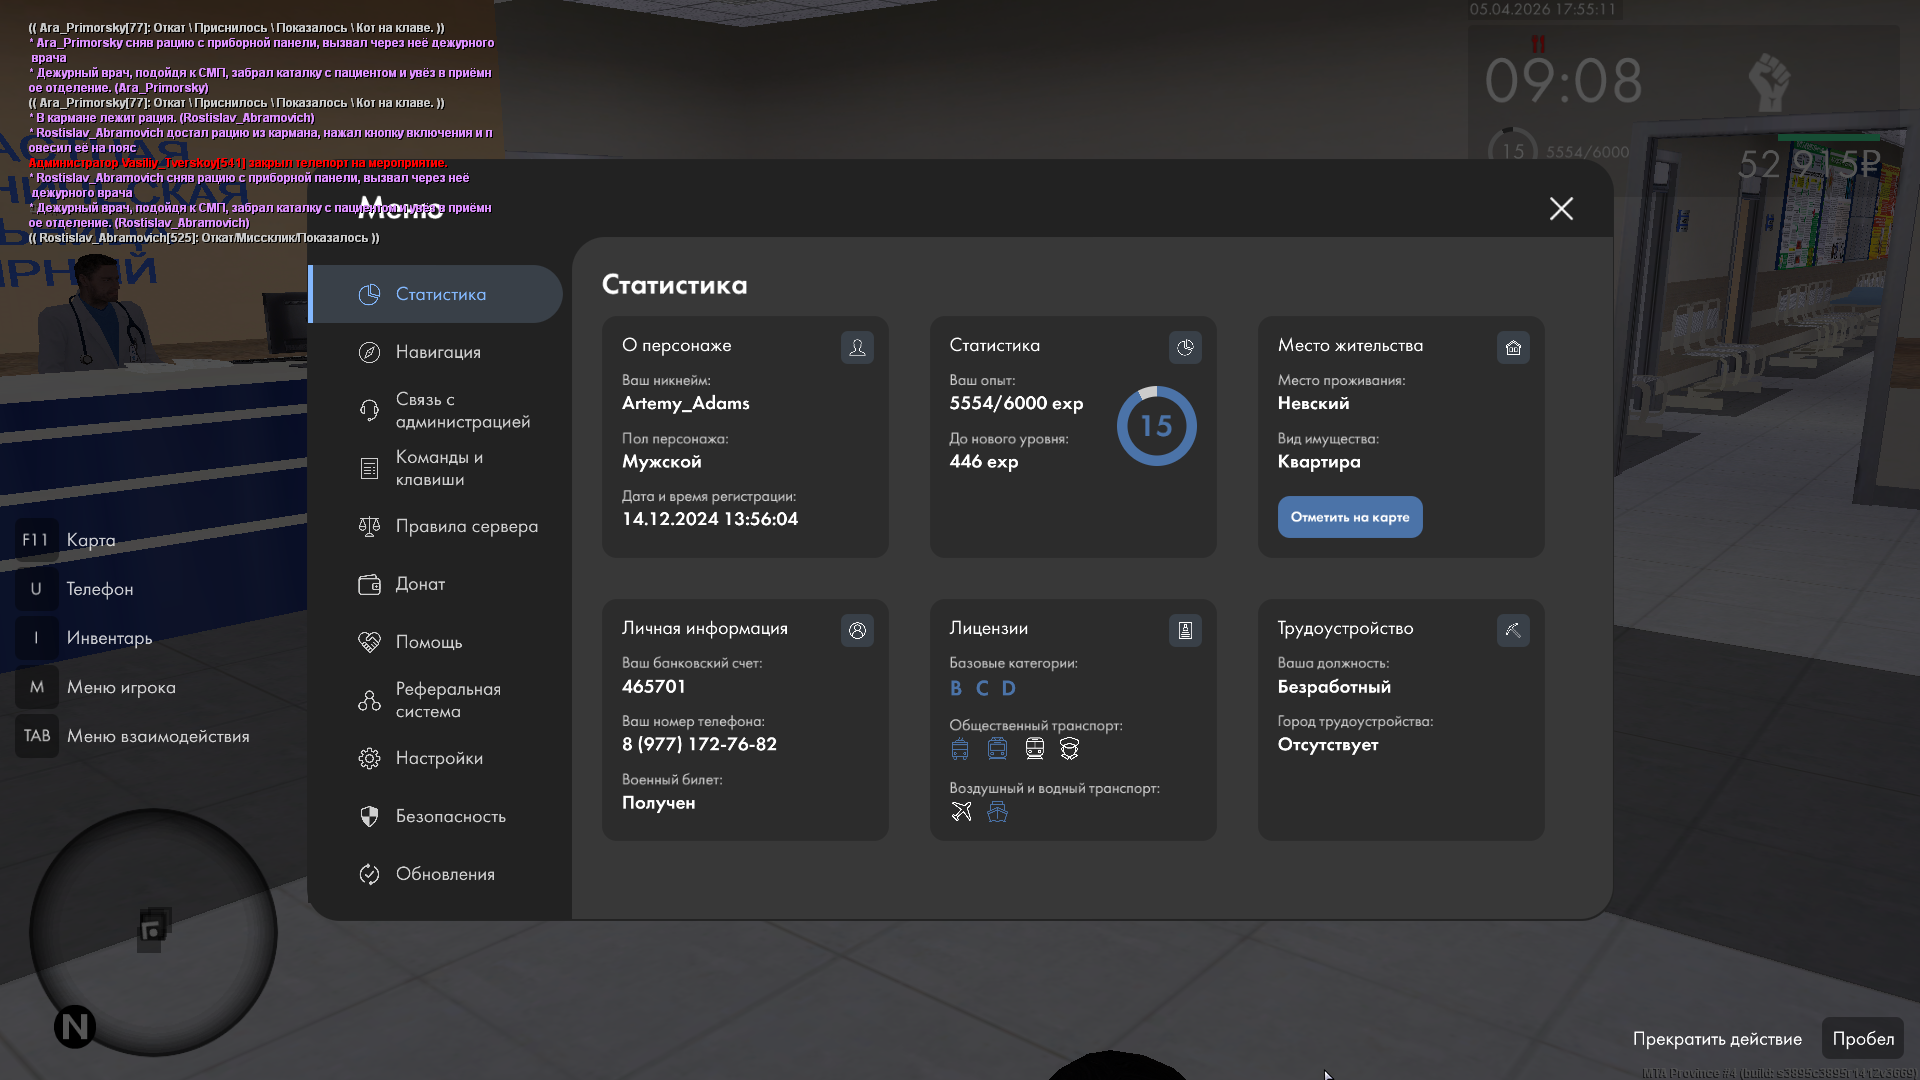This screenshot has width=1920, height=1080.
Task: Click the account icon in Личная информация card
Action: tap(857, 630)
